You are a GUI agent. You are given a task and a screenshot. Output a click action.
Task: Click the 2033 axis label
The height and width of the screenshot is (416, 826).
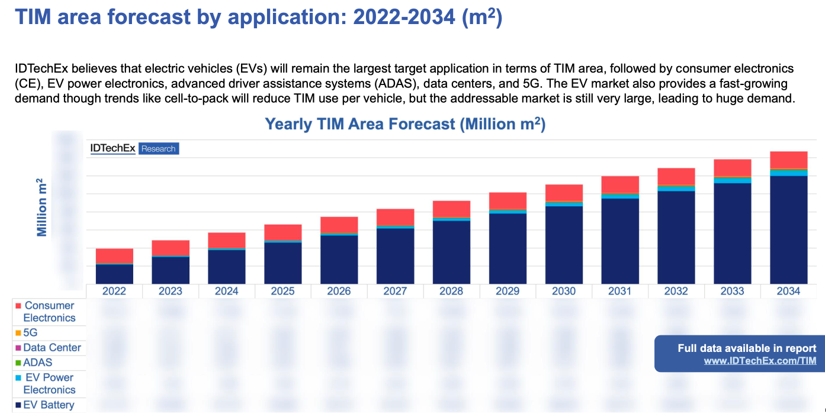point(732,291)
